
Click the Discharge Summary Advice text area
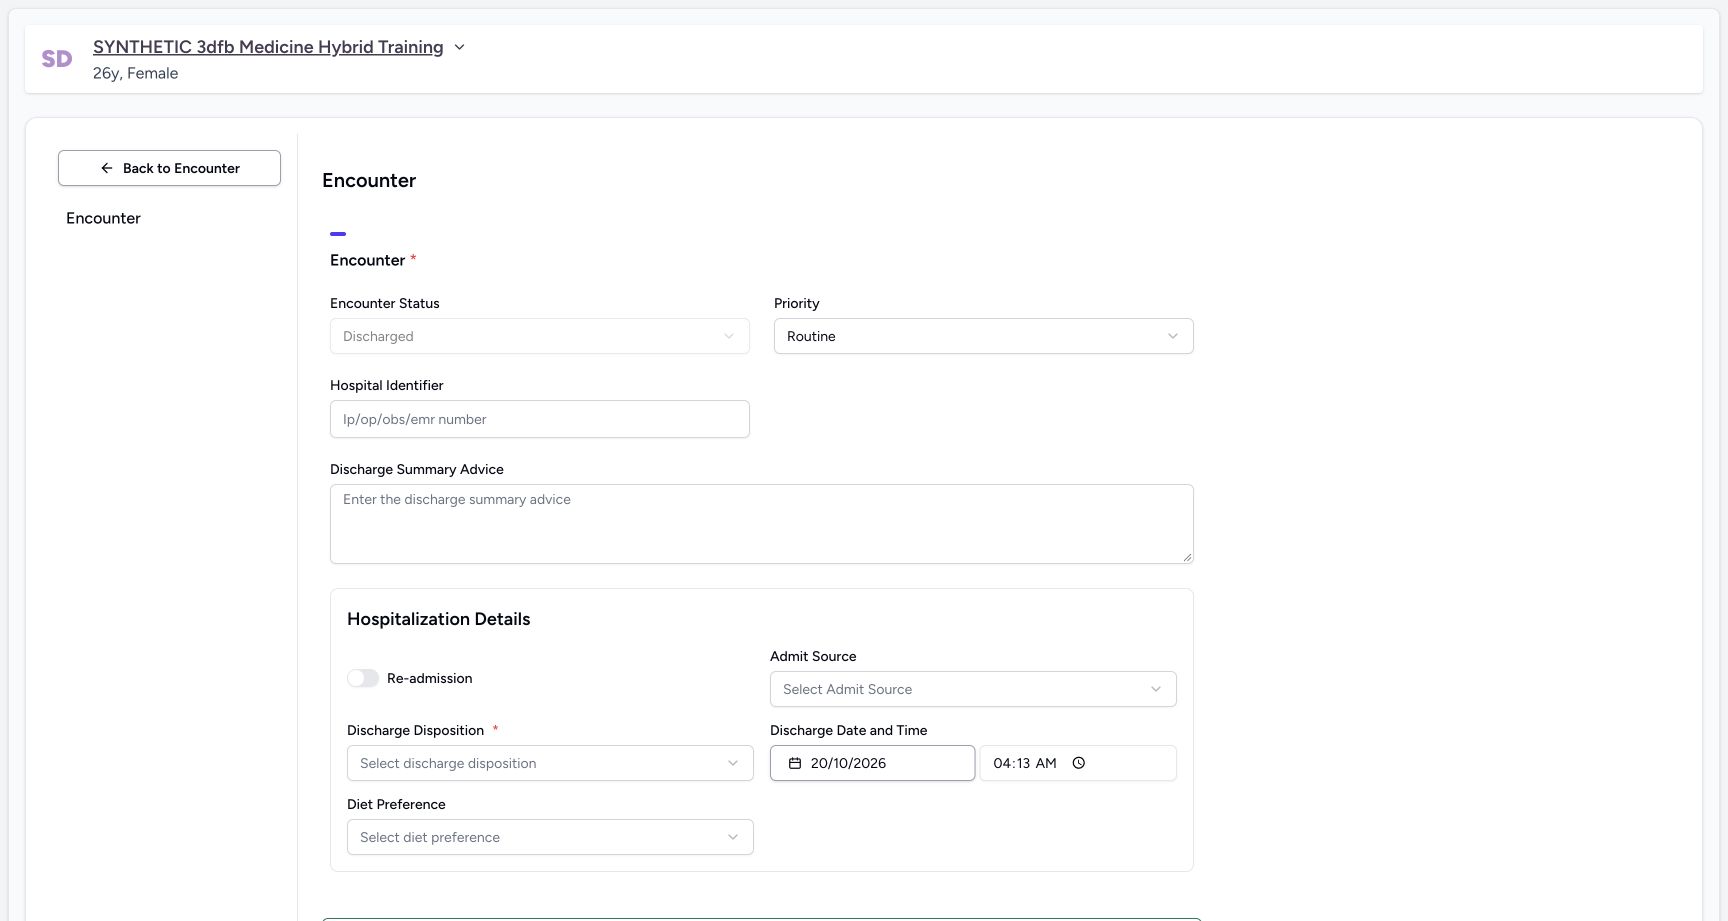pos(762,524)
